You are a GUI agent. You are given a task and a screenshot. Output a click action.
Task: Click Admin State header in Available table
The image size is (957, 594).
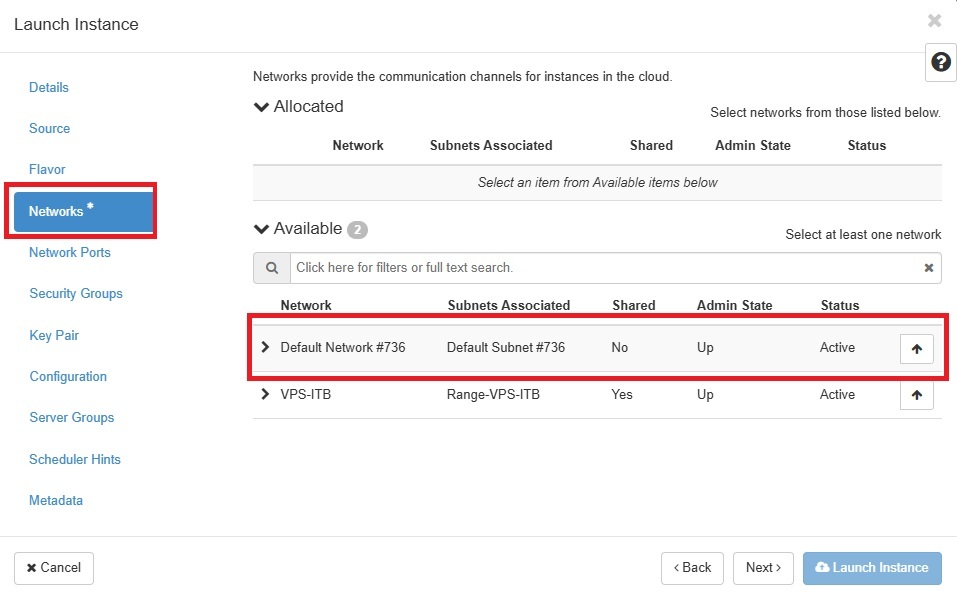(734, 305)
